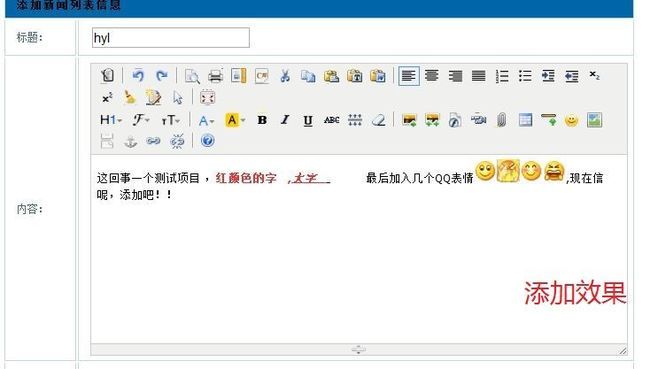Click the Print icon
This screenshot has height=369, width=650.
215,75
